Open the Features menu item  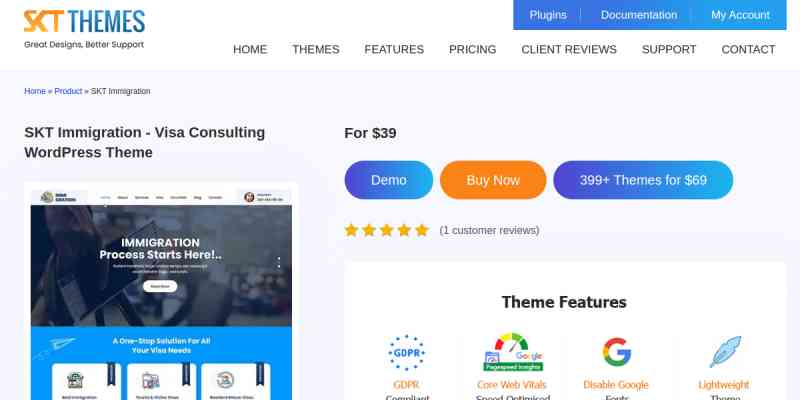[394, 49]
